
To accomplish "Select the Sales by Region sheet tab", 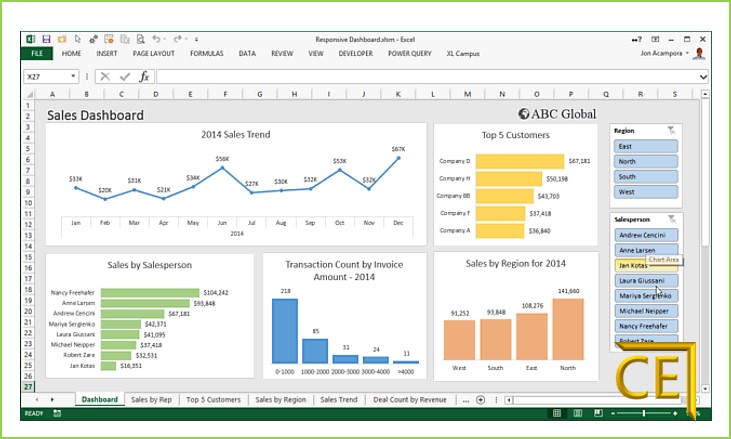I will tap(281, 399).
